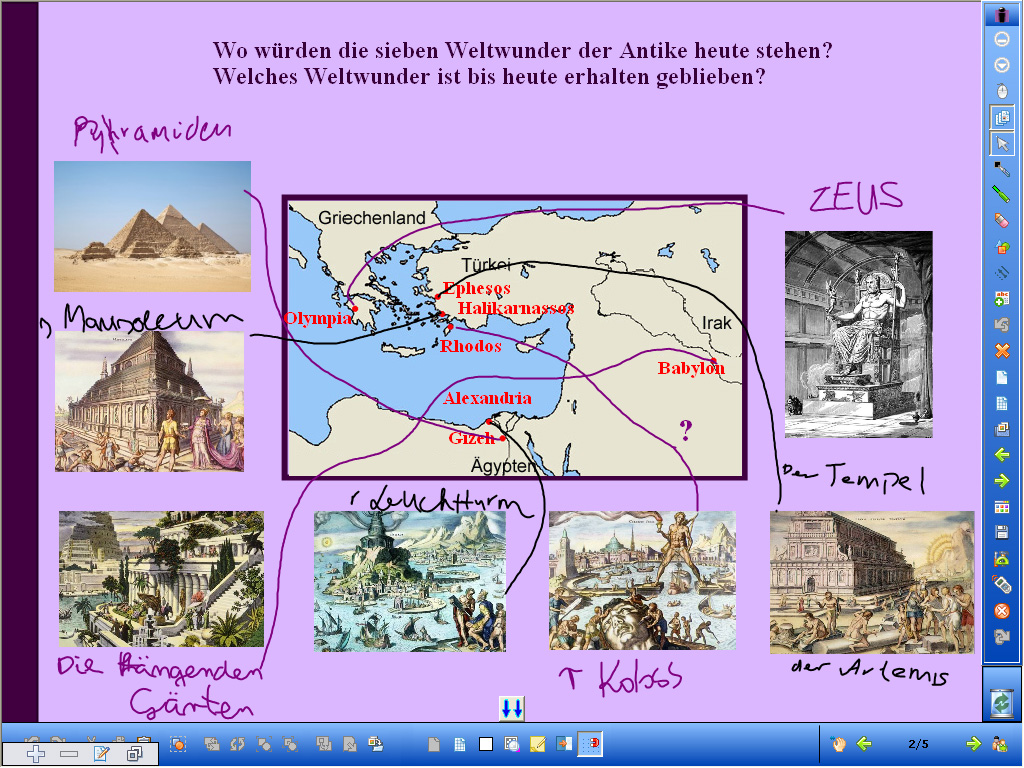Open the toolbar options down-arrow circle
This screenshot has width=1024, height=768.
[x=1002, y=65]
